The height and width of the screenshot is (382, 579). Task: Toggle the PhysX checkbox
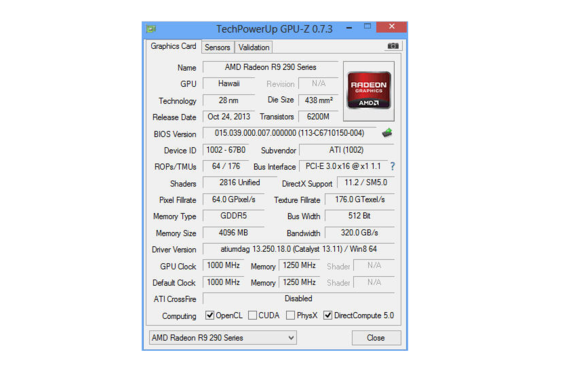coord(291,315)
